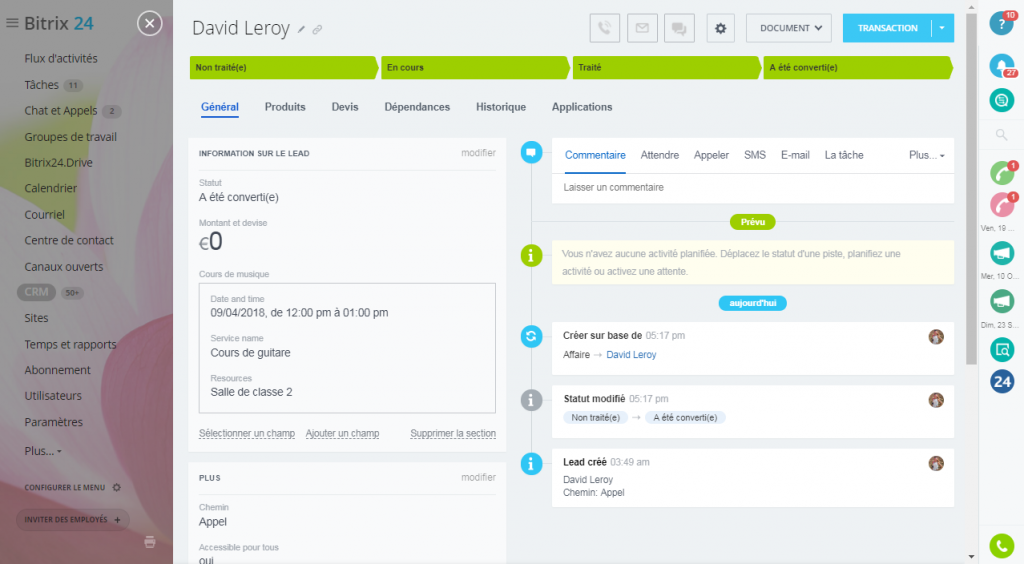This screenshot has height=564, width=1024.
Task: Click the gear beside Configurer le menu
Action: click(x=117, y=488)
